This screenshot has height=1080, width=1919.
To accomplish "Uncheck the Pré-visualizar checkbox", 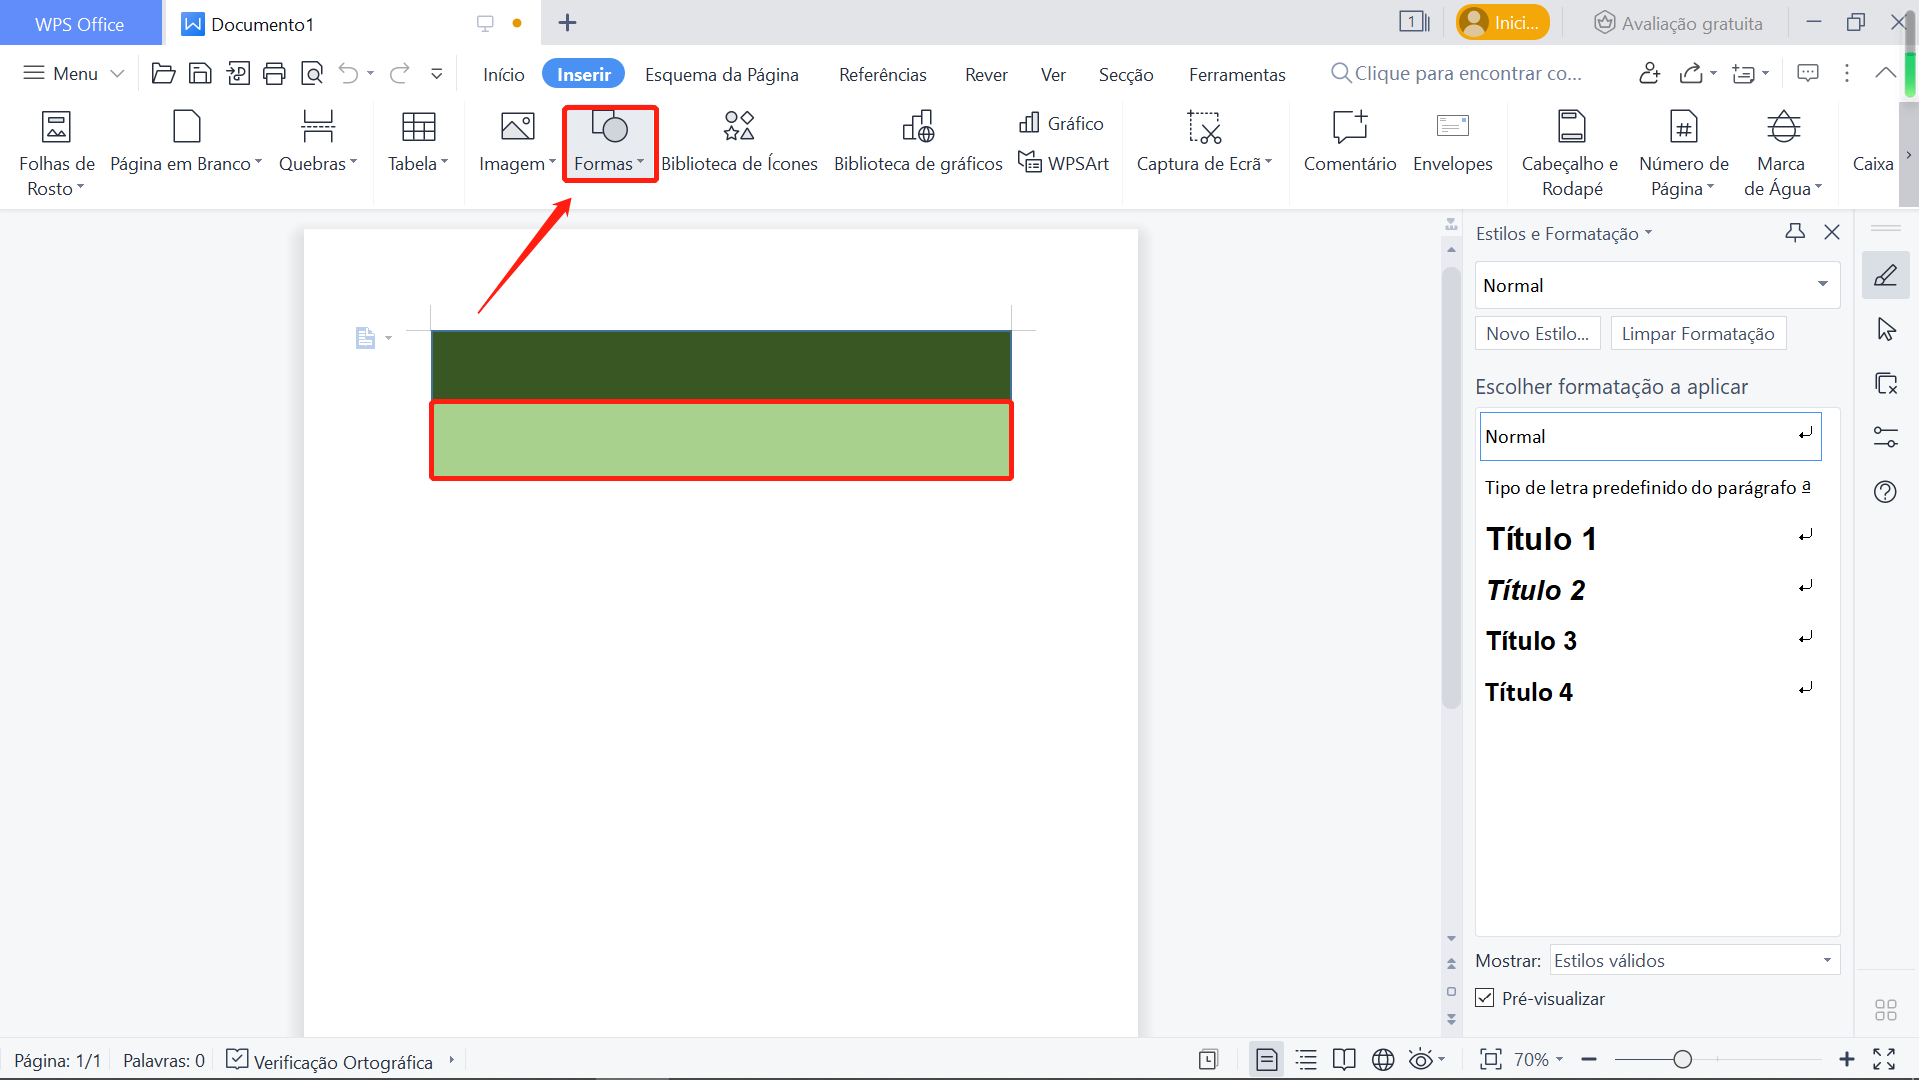I will point(1485,998).
